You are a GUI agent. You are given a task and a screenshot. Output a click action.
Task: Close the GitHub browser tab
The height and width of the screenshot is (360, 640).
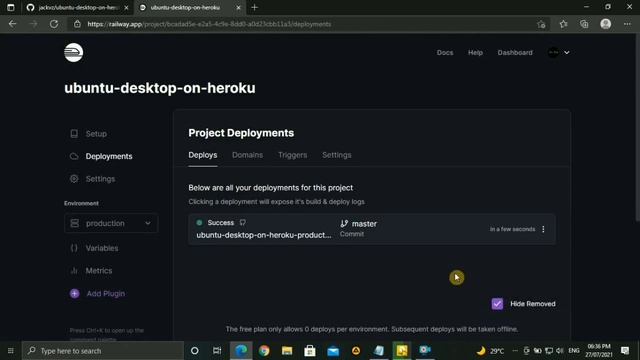pos(126,7)
